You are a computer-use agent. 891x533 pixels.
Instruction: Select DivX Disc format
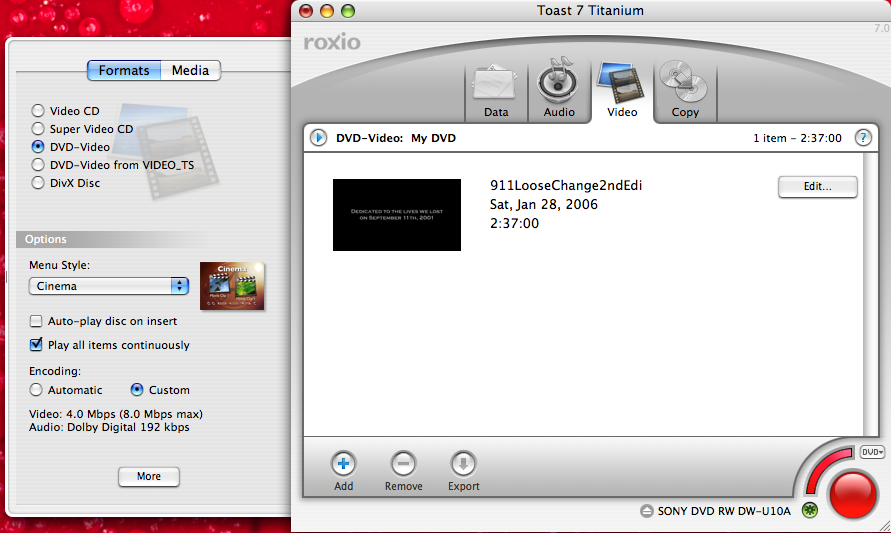pos(38,183)
